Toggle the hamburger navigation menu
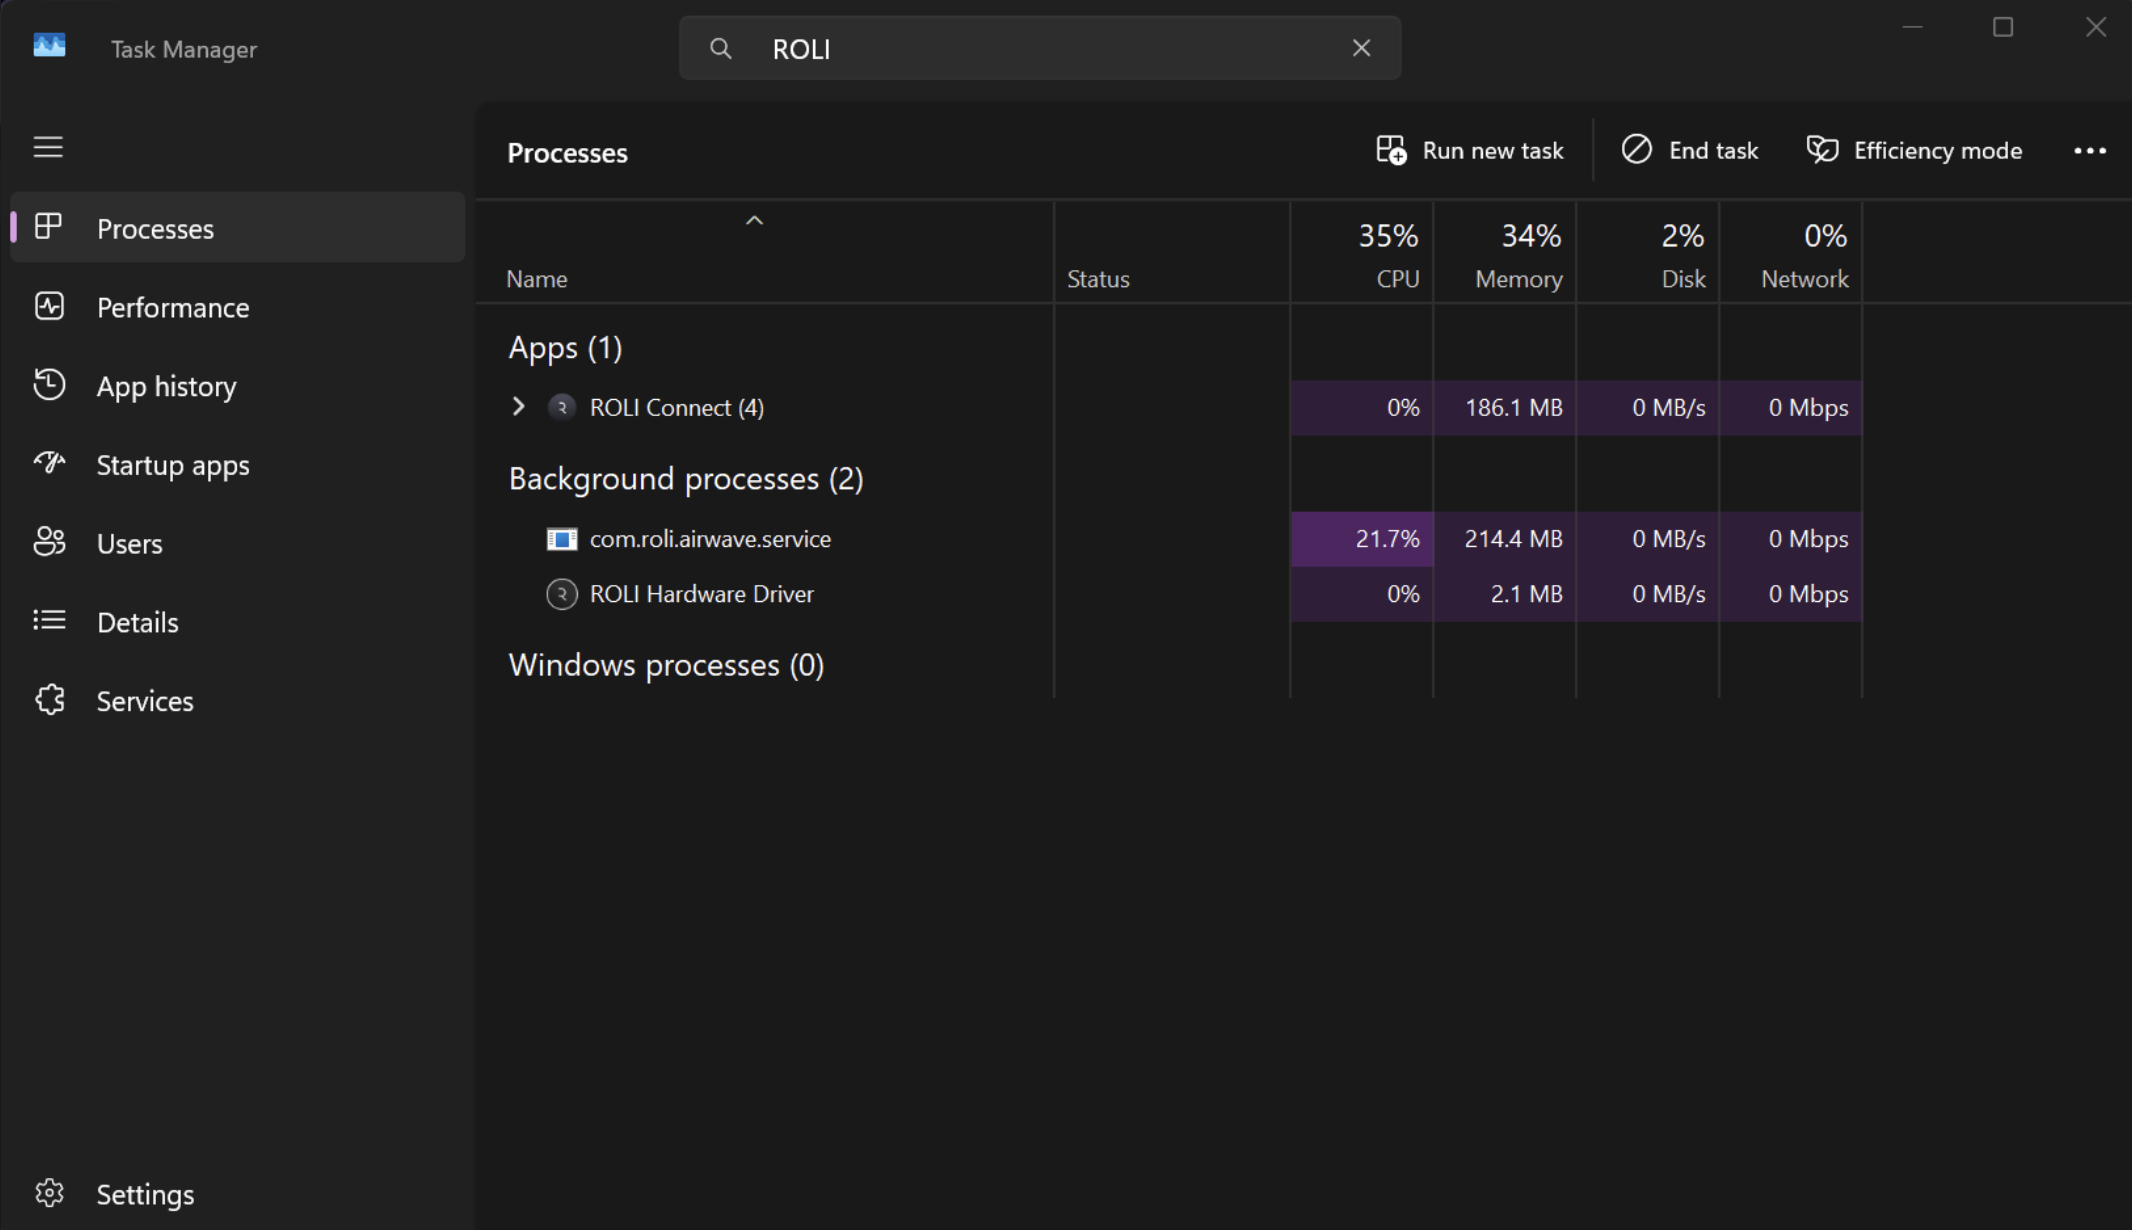 coord(48,148)
